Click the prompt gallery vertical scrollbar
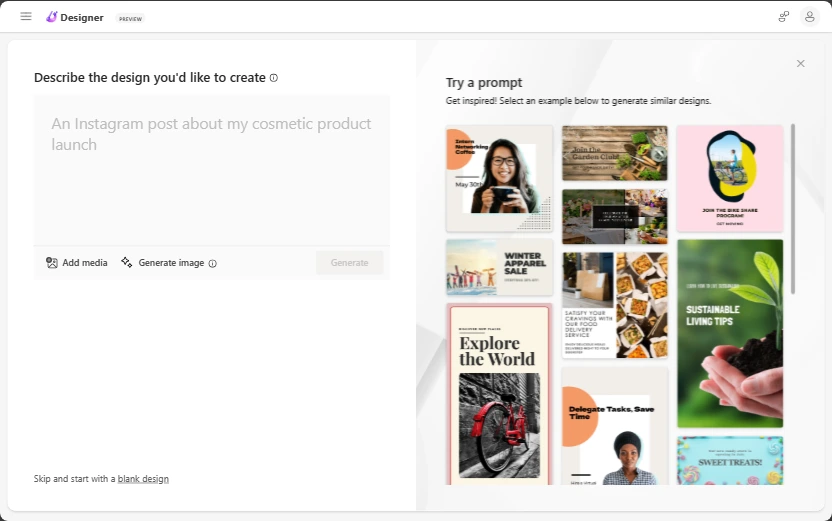832x521 pixels. (793, 209)
